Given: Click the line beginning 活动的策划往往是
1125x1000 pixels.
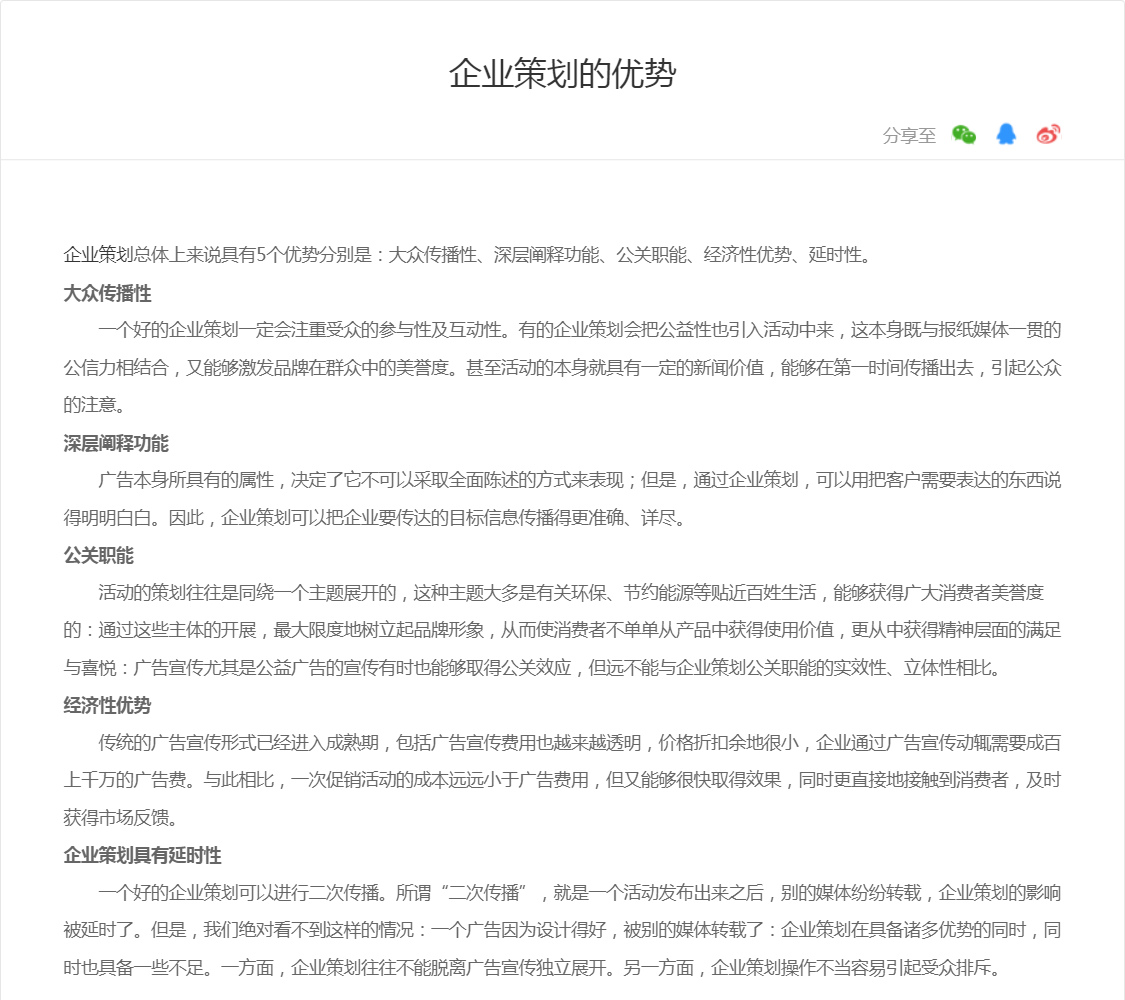Looking at the screenshot, I should [570, 593].
